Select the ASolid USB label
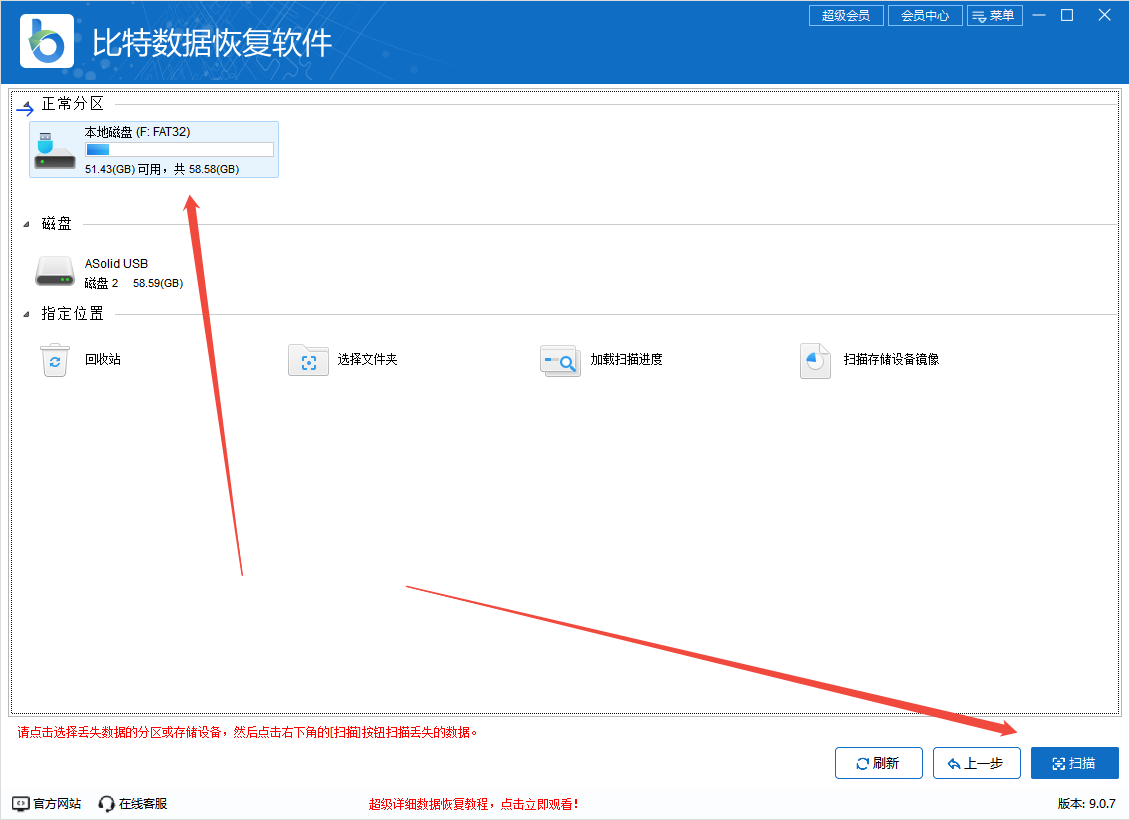The height and width of the screenshot is (820, 1130). [116, 264]
